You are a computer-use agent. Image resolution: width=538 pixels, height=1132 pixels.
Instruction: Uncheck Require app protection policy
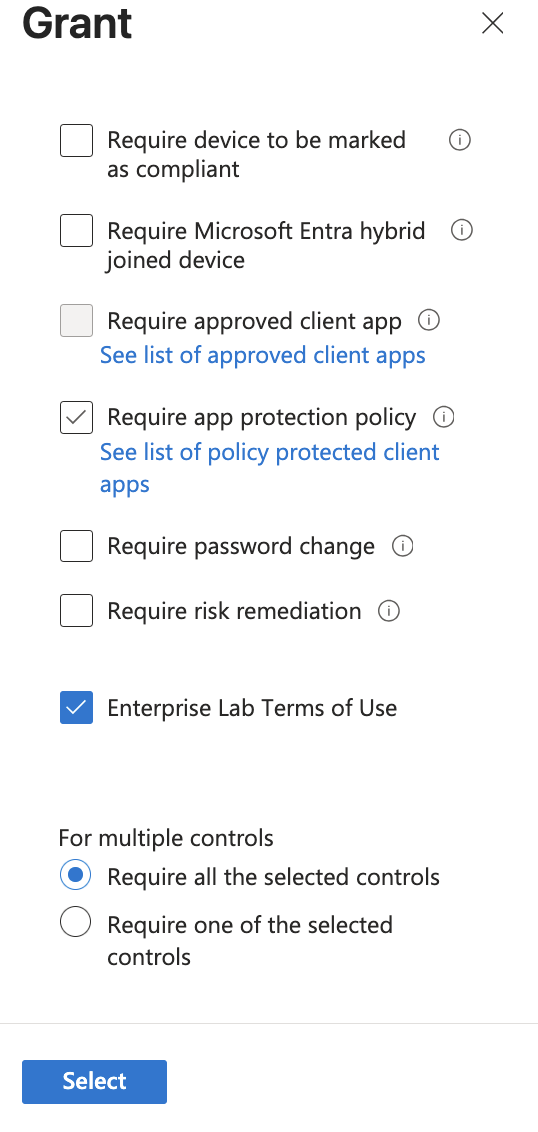coord(77,417)
